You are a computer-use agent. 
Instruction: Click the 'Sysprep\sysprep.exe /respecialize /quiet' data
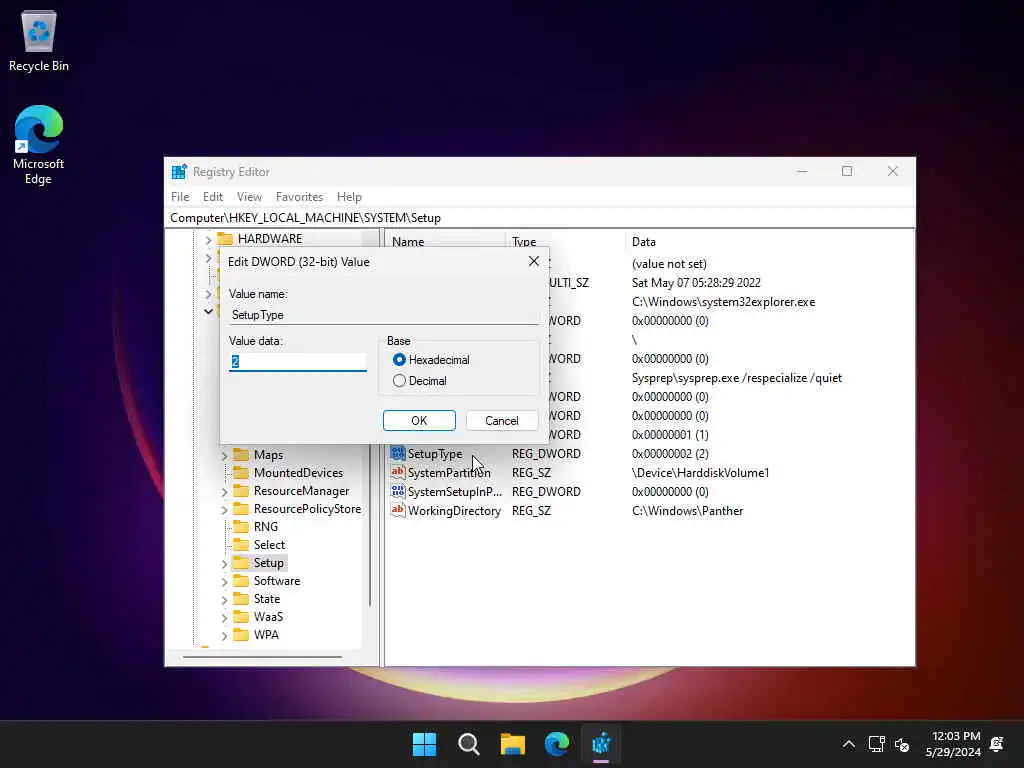(737, 377)
